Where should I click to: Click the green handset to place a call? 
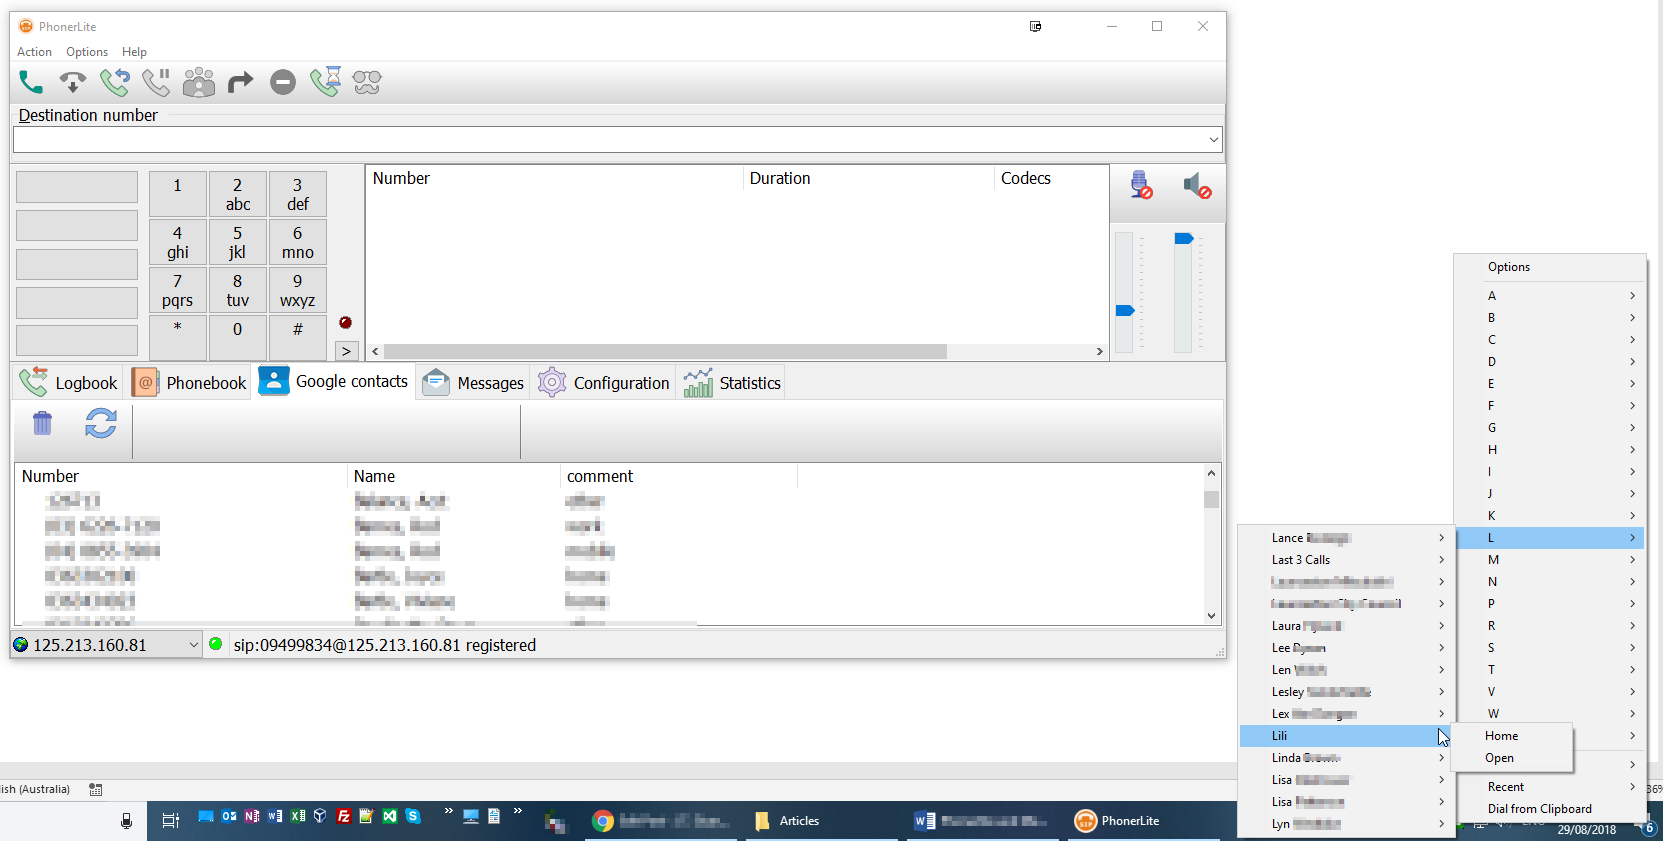tap(31, 82)
